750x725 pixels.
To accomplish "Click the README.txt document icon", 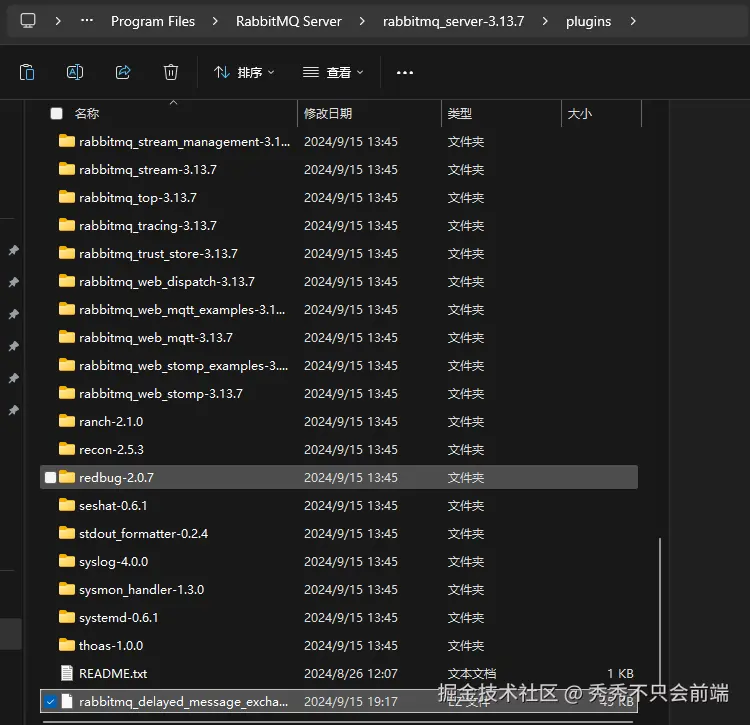I will [66, 673].
